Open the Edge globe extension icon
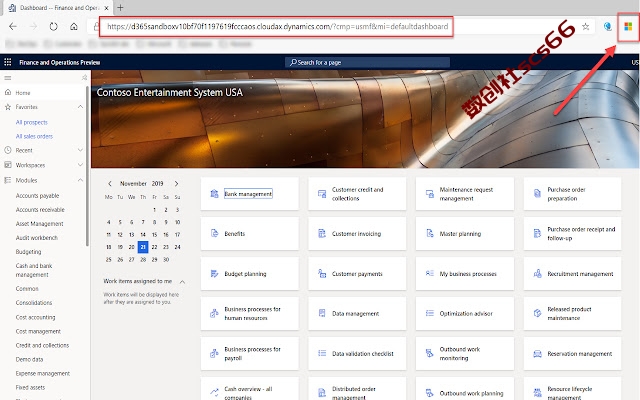640x400 pixels. pyautogui.click(x=608, y=27)
